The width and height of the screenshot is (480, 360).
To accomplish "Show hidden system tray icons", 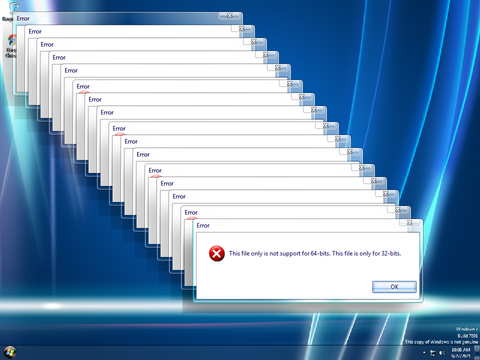I will pyautogui.click(x=424, y=353).
